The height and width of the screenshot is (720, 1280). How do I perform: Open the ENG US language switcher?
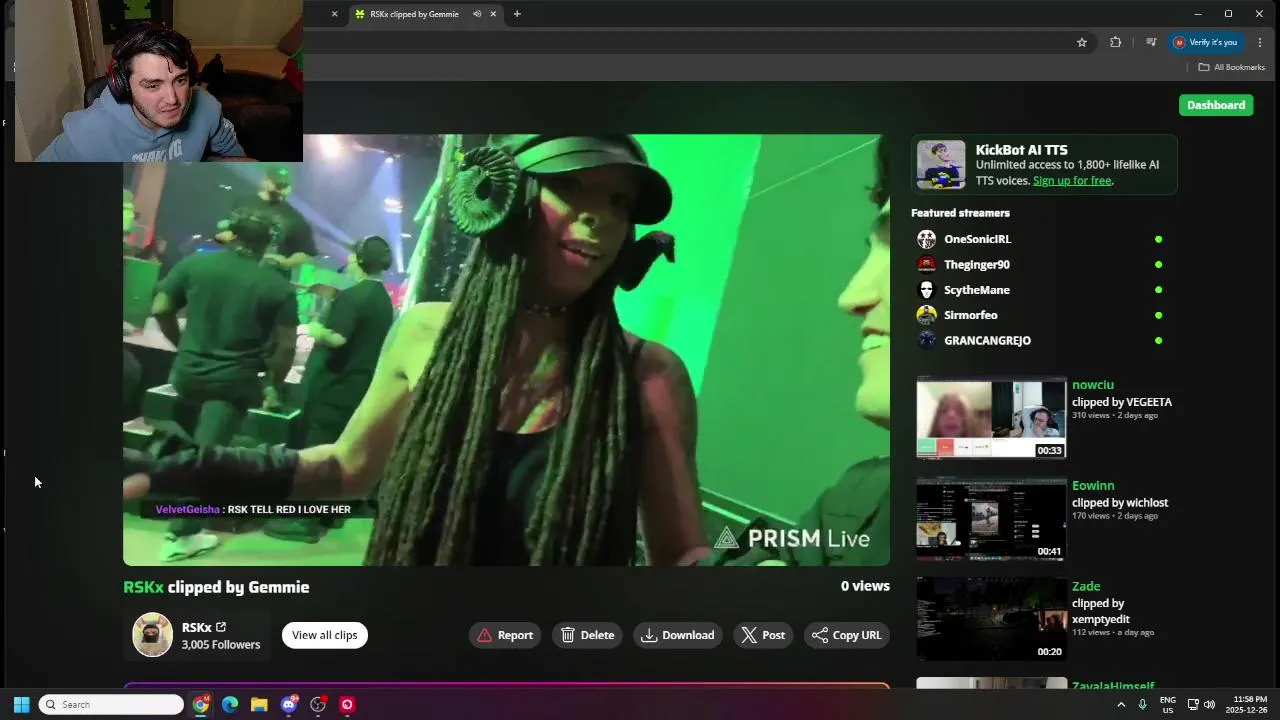tap(1167, 705)
